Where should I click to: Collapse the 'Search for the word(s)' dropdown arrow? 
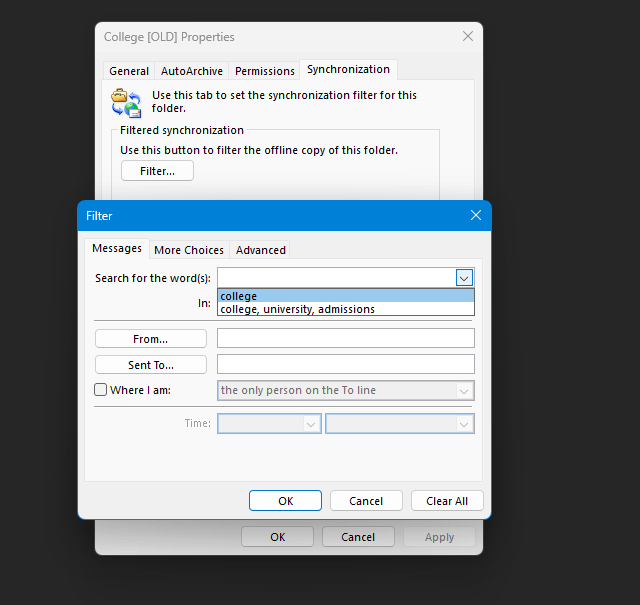[464, 278]
